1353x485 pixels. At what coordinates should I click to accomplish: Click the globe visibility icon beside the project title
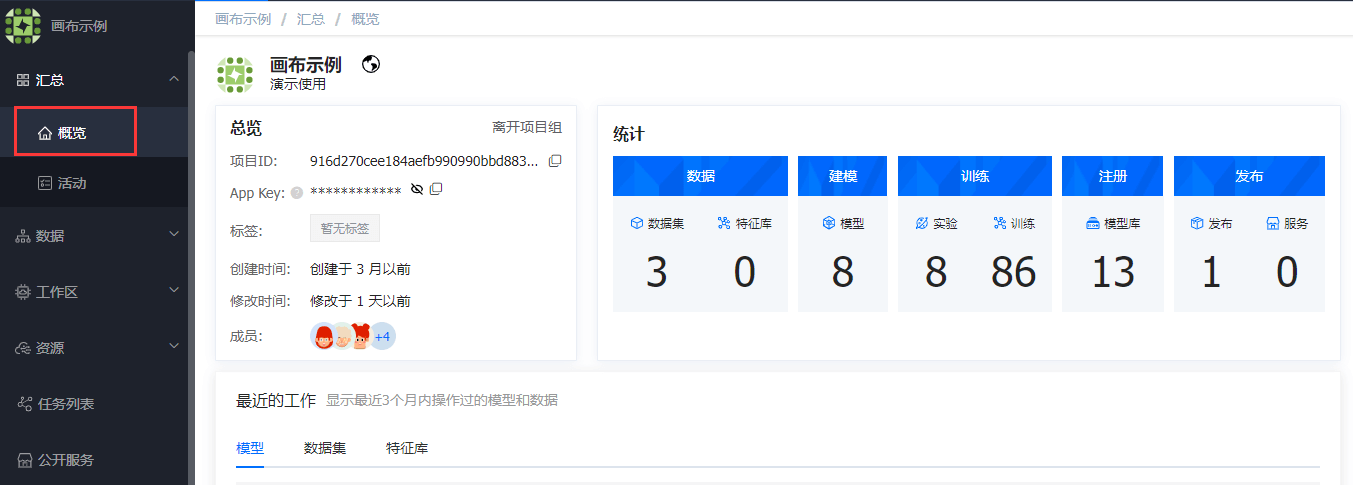coord(371,64)
